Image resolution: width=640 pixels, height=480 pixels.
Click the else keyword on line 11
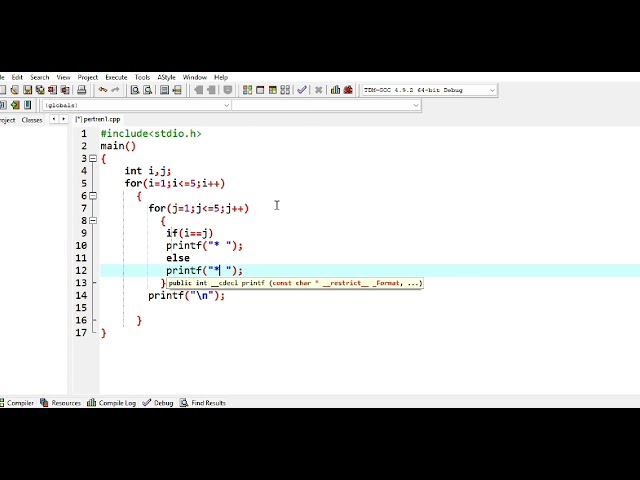(178, 258)
